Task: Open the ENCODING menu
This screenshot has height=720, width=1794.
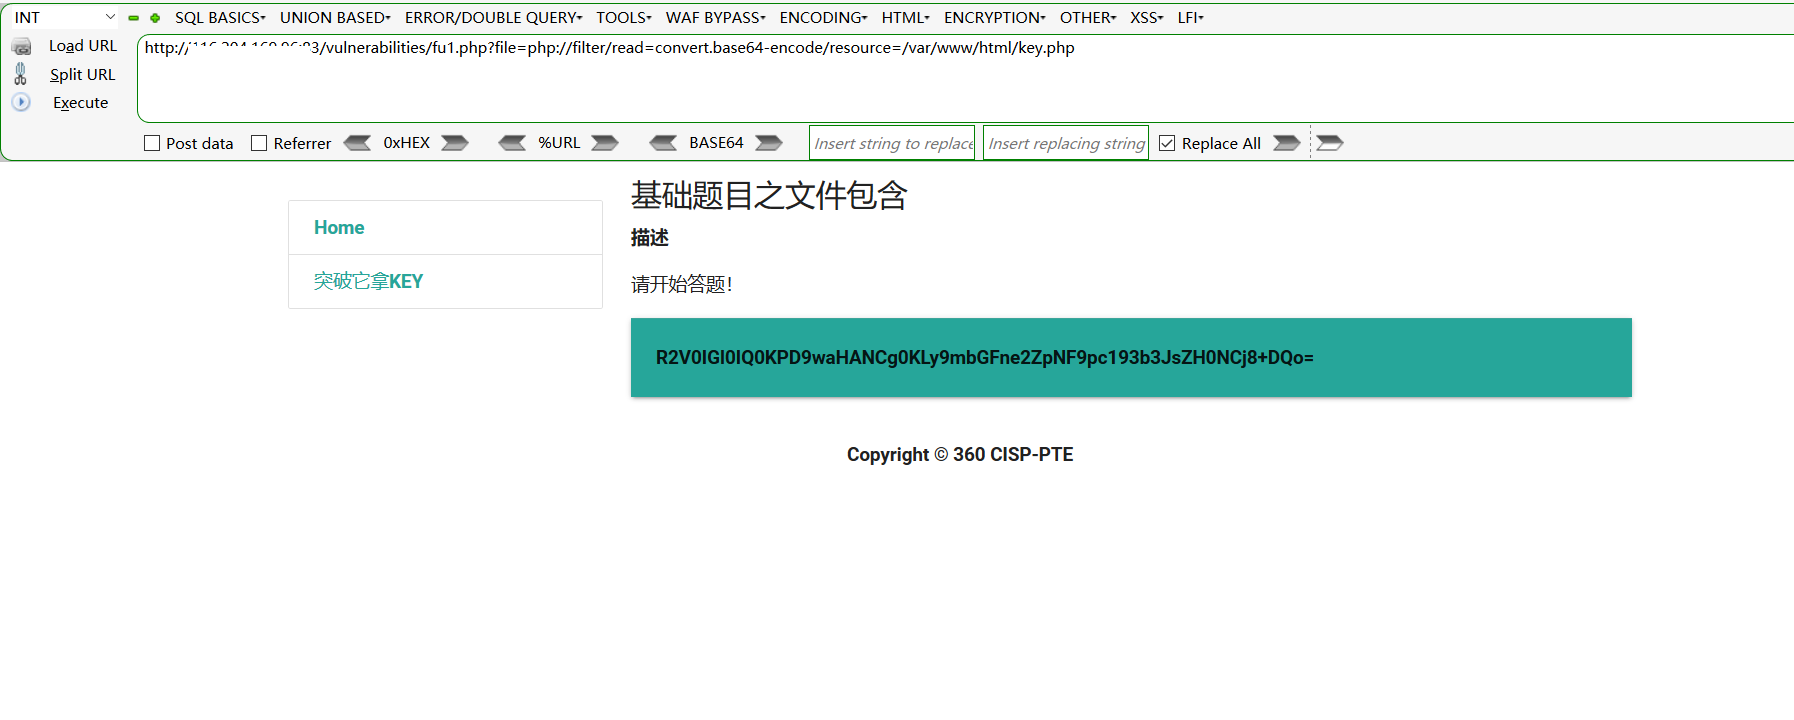Action: [x=823, y=18]
